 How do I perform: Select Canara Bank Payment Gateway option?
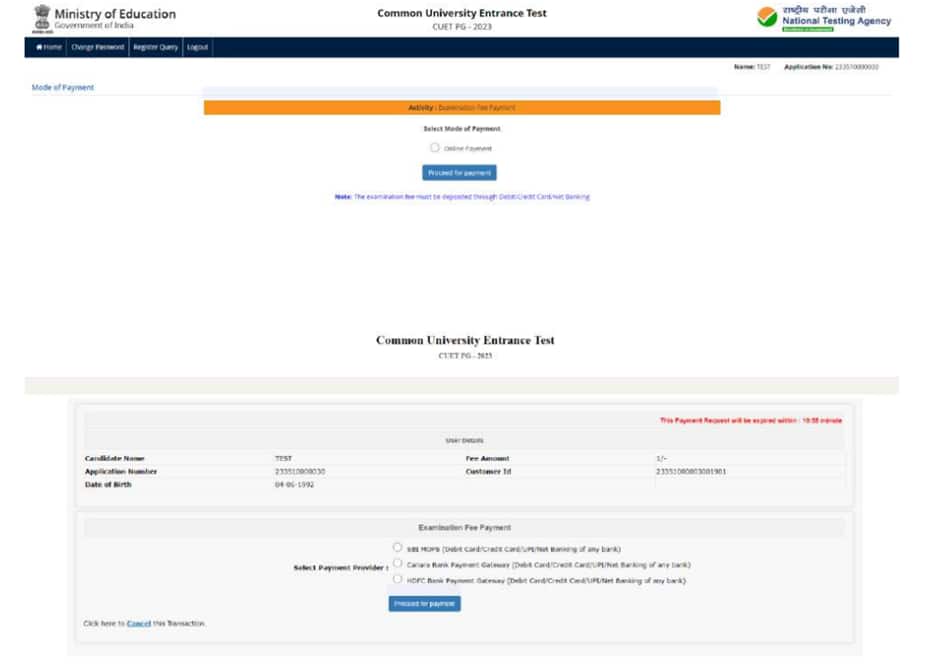[396, 563]
